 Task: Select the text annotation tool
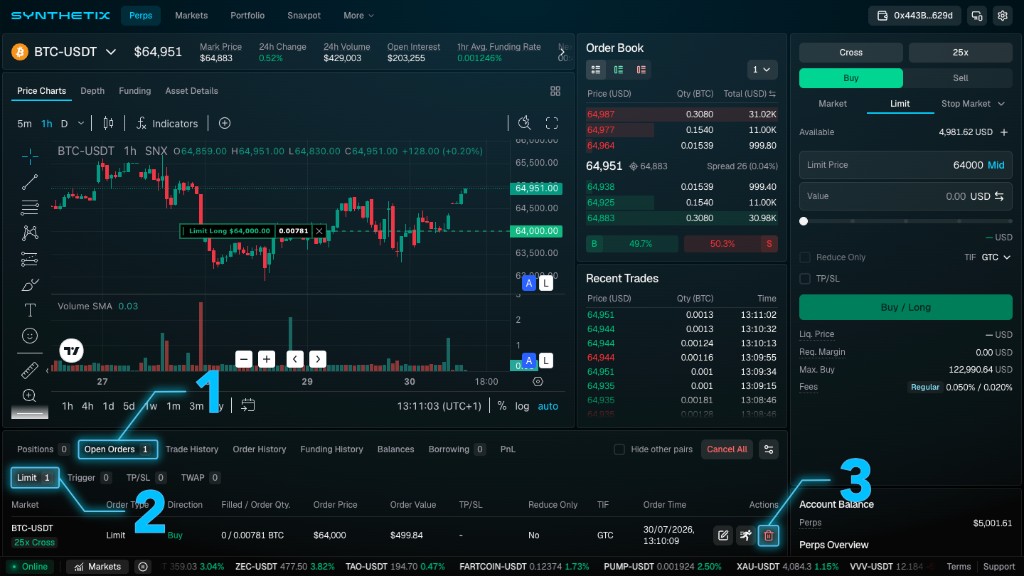pyautogui.click(x=29, y=310)
